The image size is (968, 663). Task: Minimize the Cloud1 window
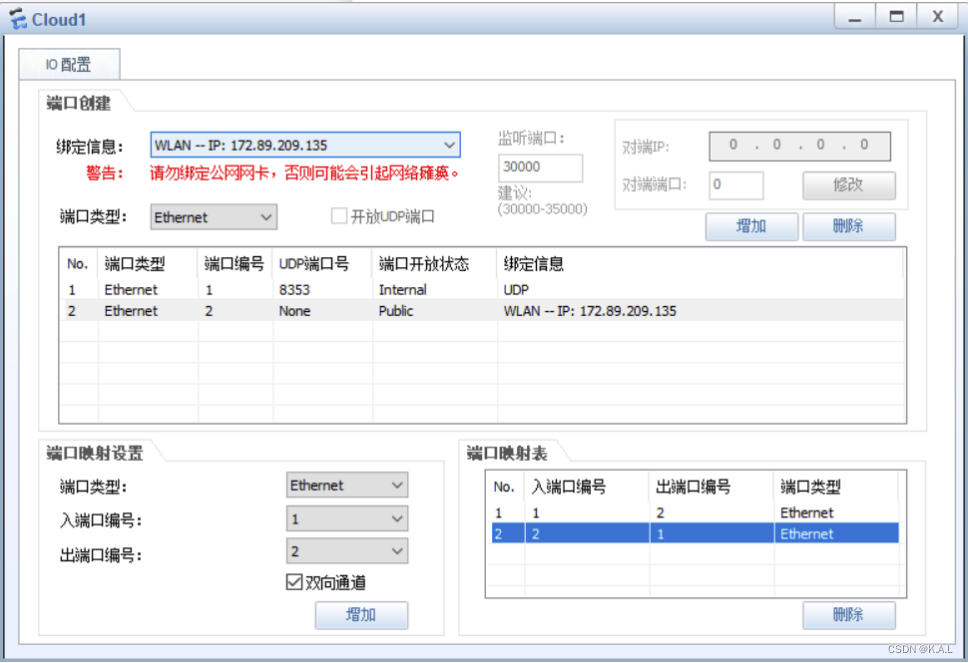[x=855, y=17]
